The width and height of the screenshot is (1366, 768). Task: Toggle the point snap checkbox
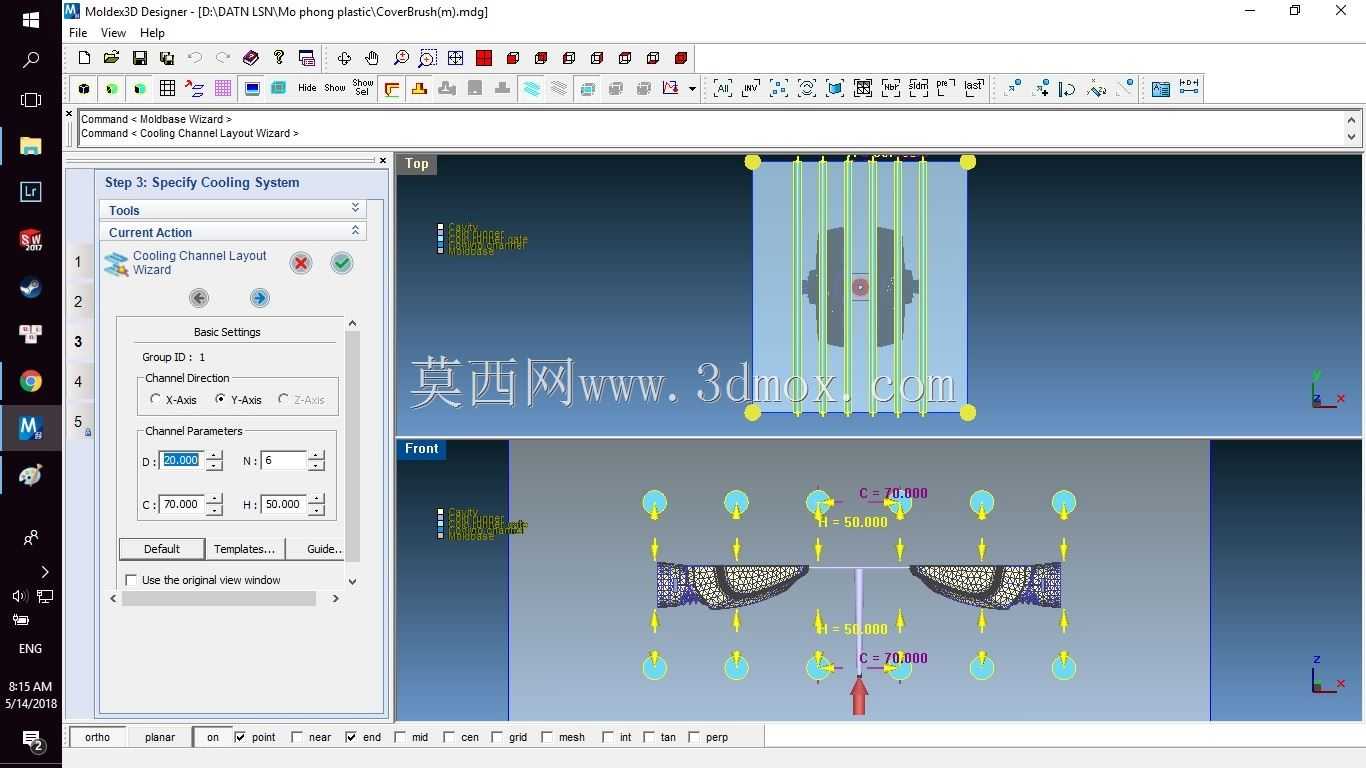pyautogui.click(x=240, y=737)
